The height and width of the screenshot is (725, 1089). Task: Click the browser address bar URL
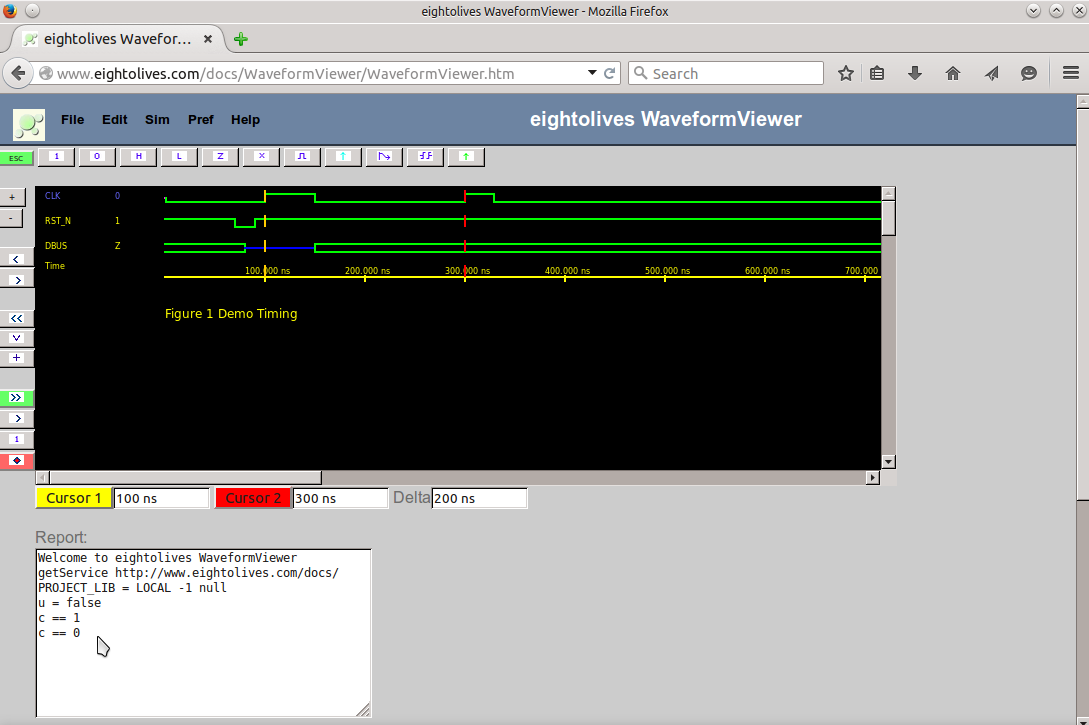coord(285,74)
